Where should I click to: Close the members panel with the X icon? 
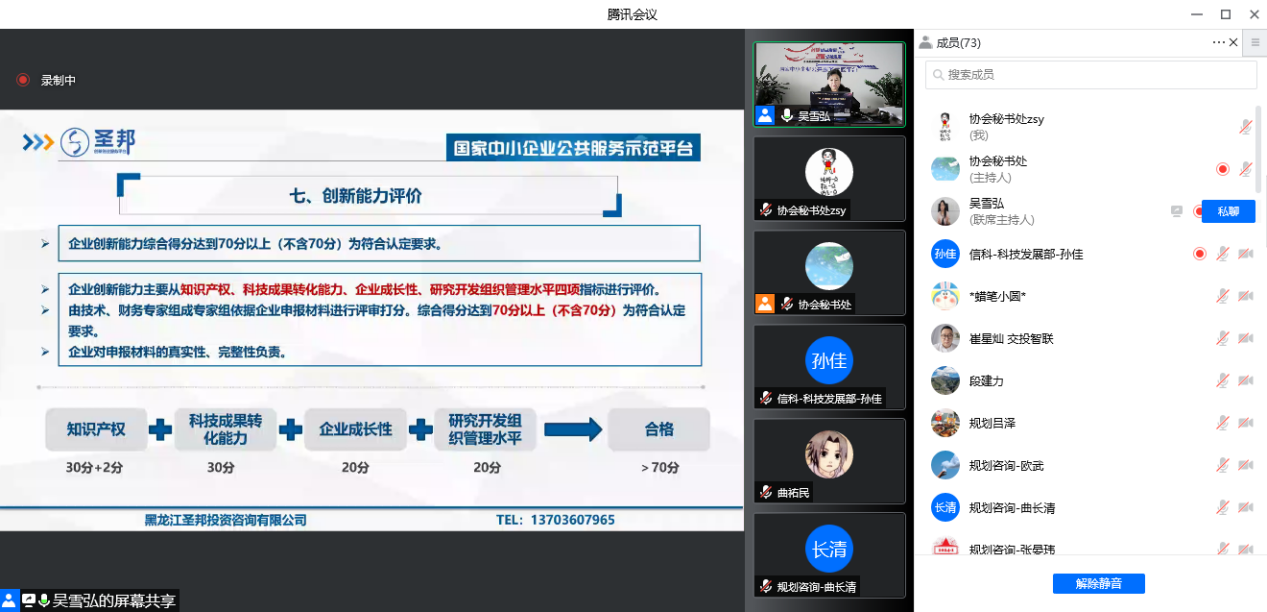1233,42
